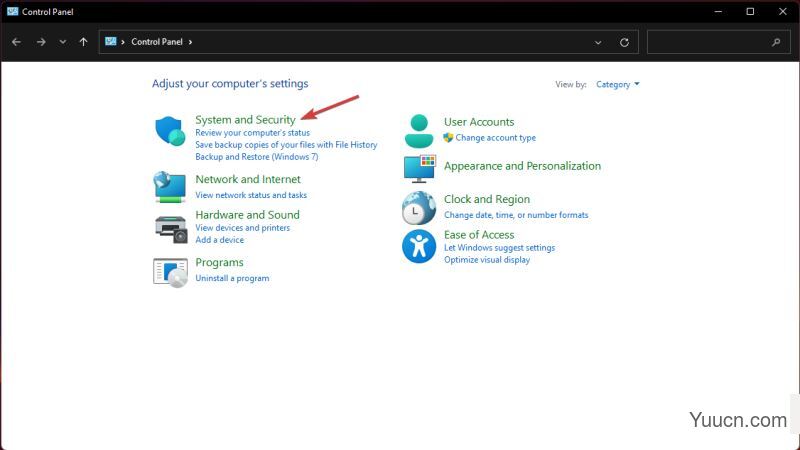Viewport: 800px width, 450px height.
Task: Expand chevron before Control Panel breadcrumb
Action: 123,42
